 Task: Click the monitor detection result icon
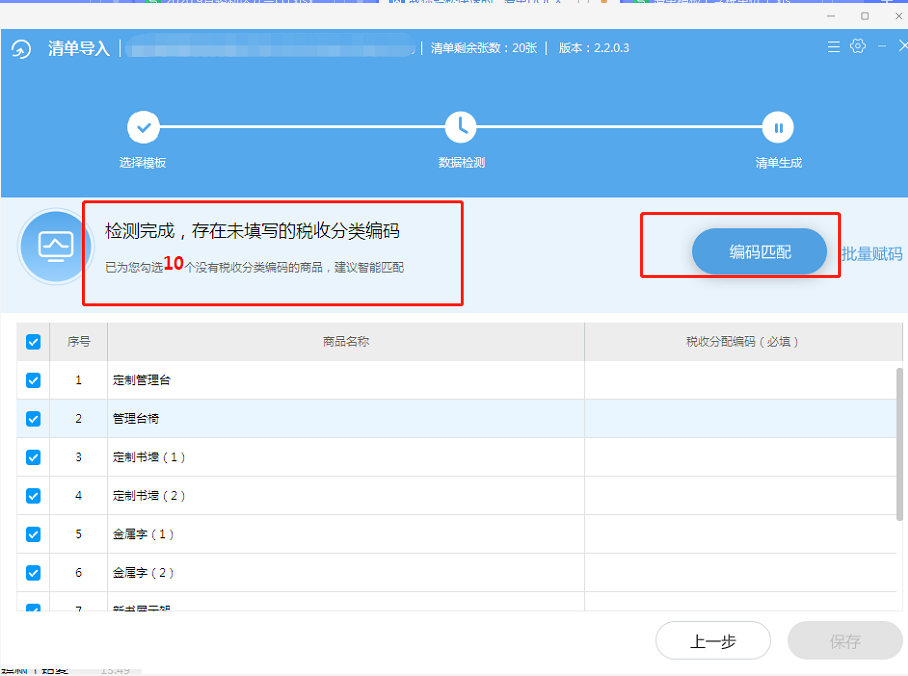pyautogui.click(x=55, y=246)
